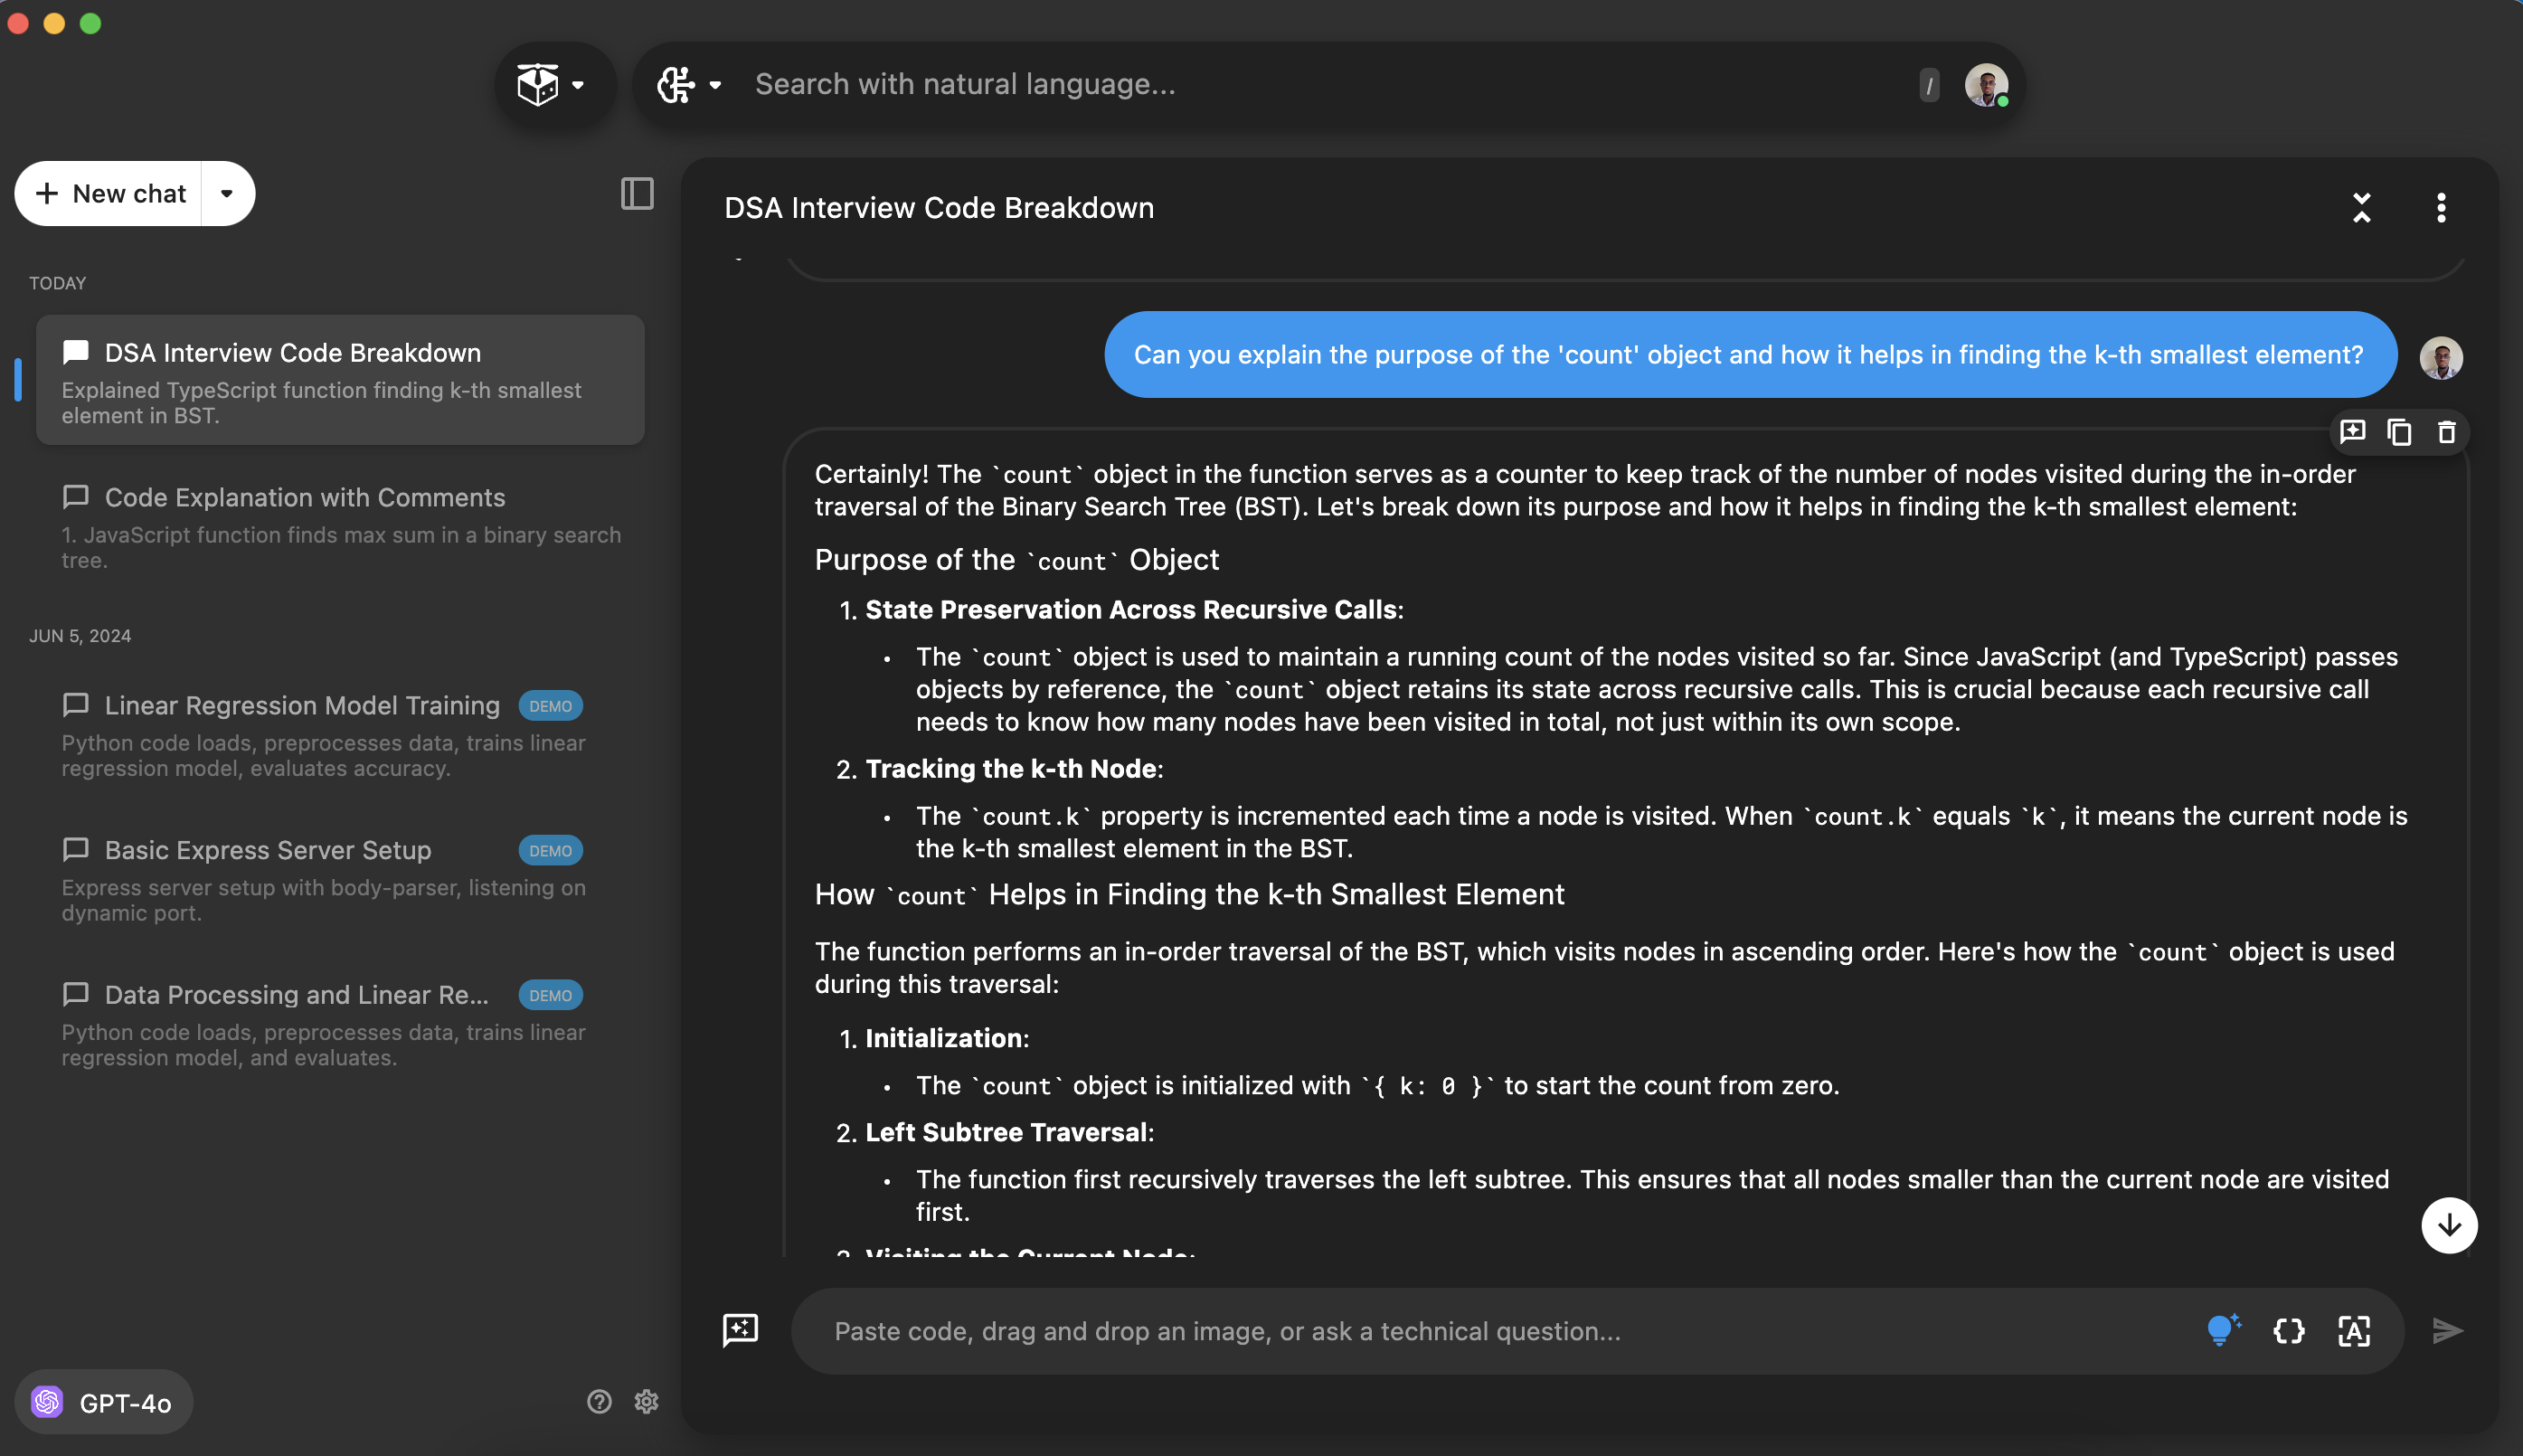Screen dimensions: 2523x1456
Task: Click the GPT-4o model selector button
Action: point(103,1402)
